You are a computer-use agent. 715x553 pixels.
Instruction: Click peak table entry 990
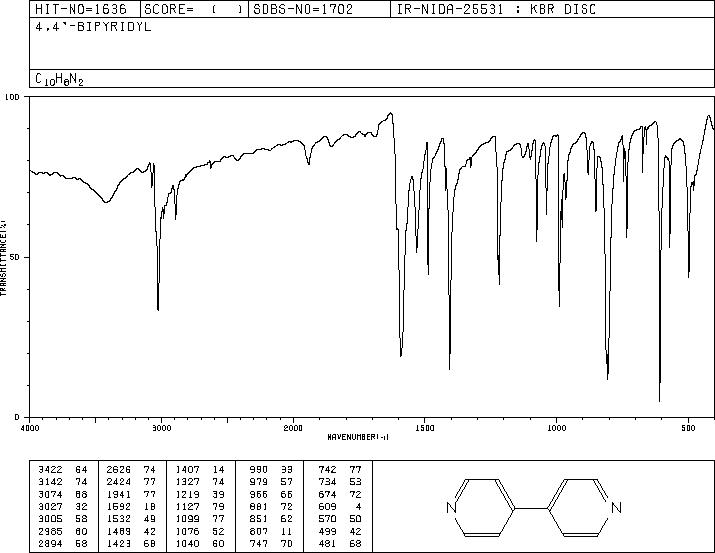(x=259, y=469)
